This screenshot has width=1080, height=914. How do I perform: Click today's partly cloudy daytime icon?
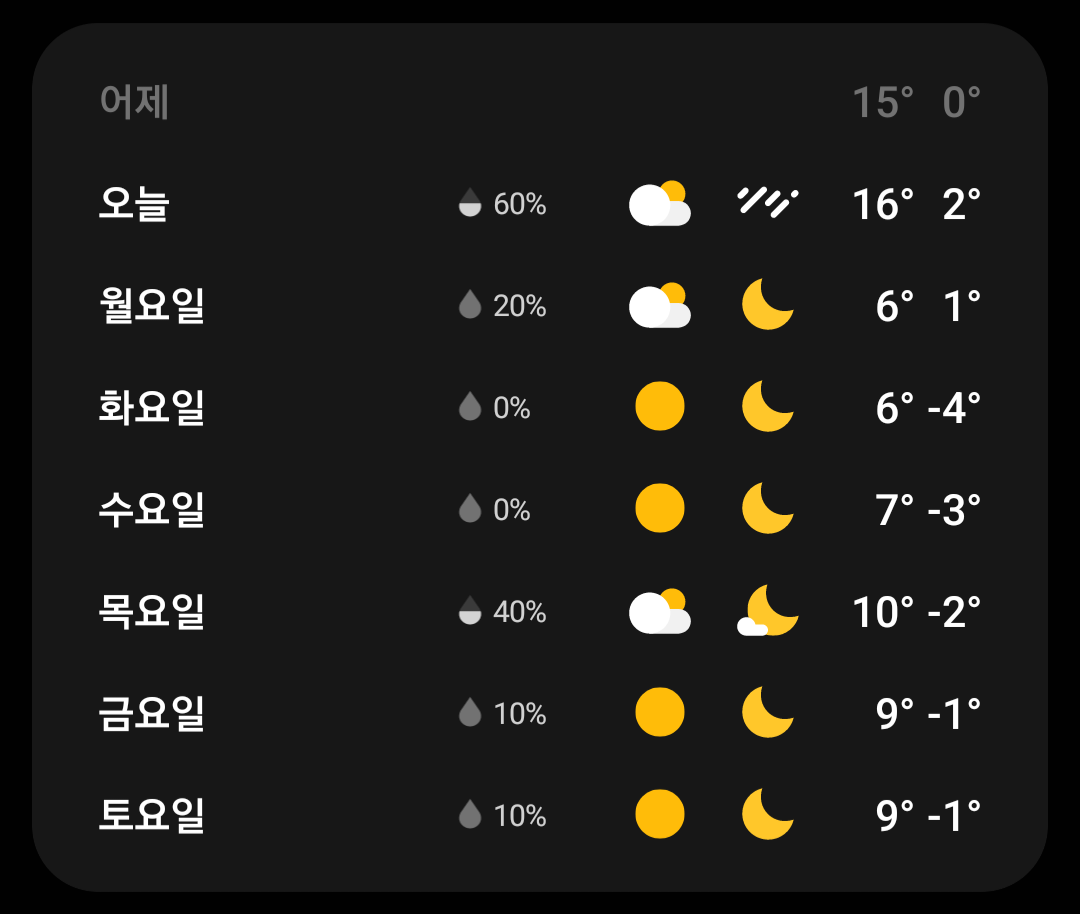point(660,204)
